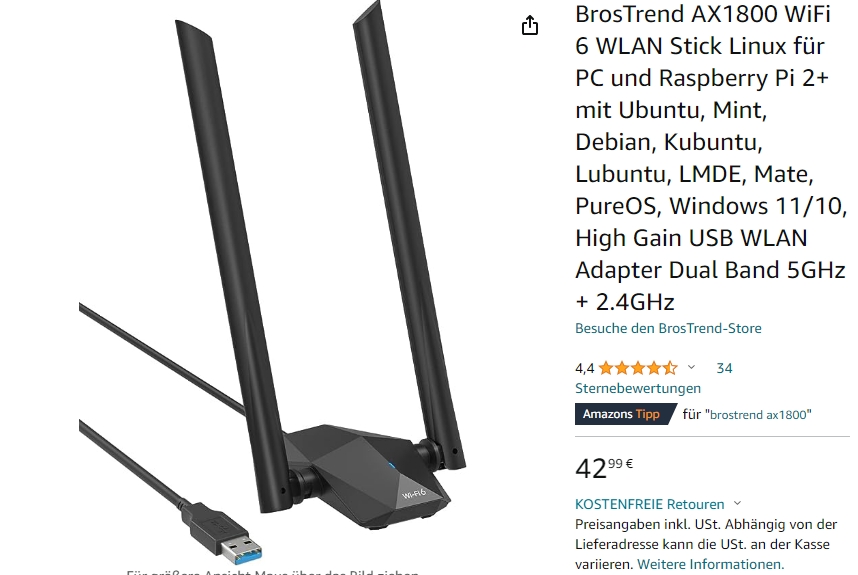Click the orange star rating icons

[x=638, y=368]
